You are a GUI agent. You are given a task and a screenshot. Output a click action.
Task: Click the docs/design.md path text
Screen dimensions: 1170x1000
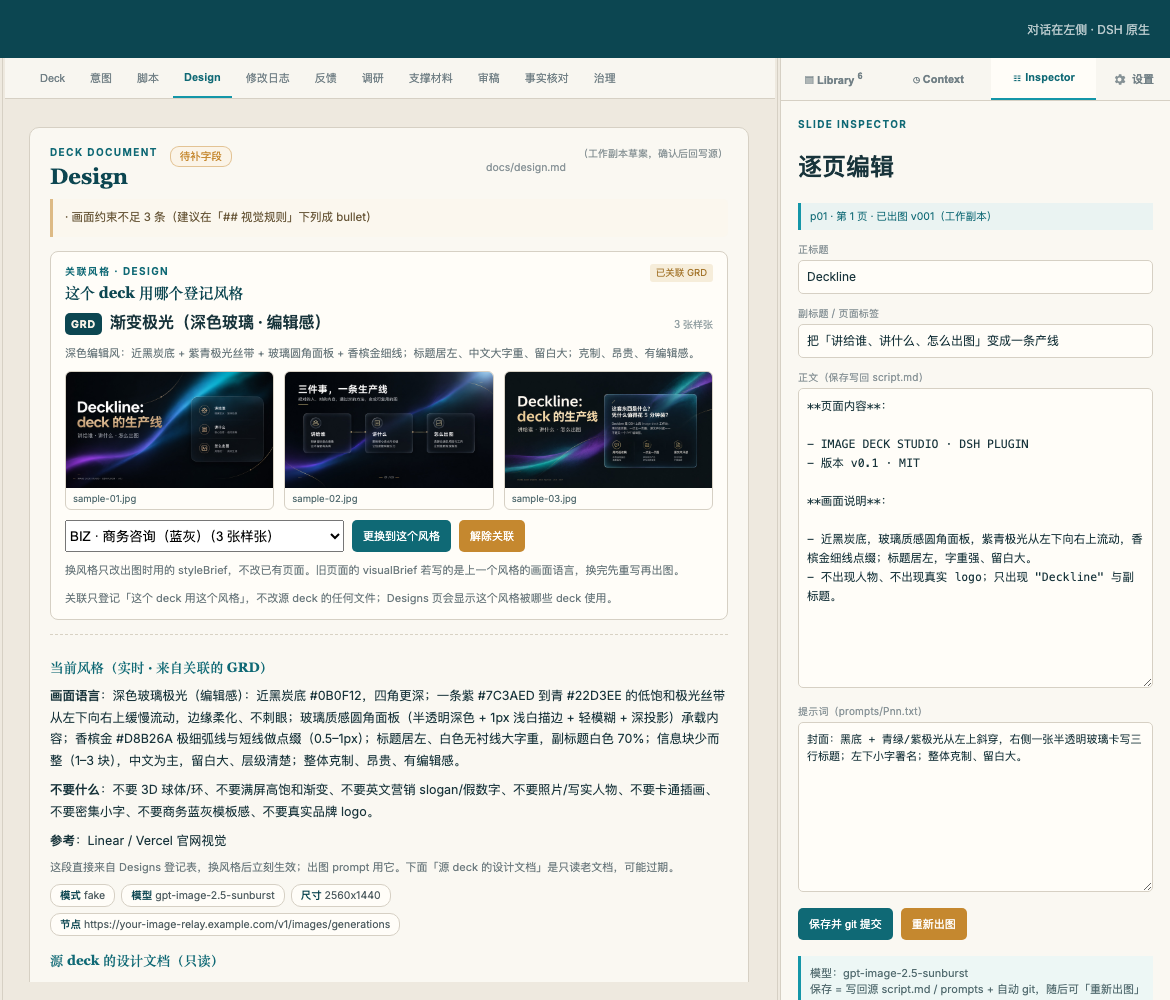point(525,167)
